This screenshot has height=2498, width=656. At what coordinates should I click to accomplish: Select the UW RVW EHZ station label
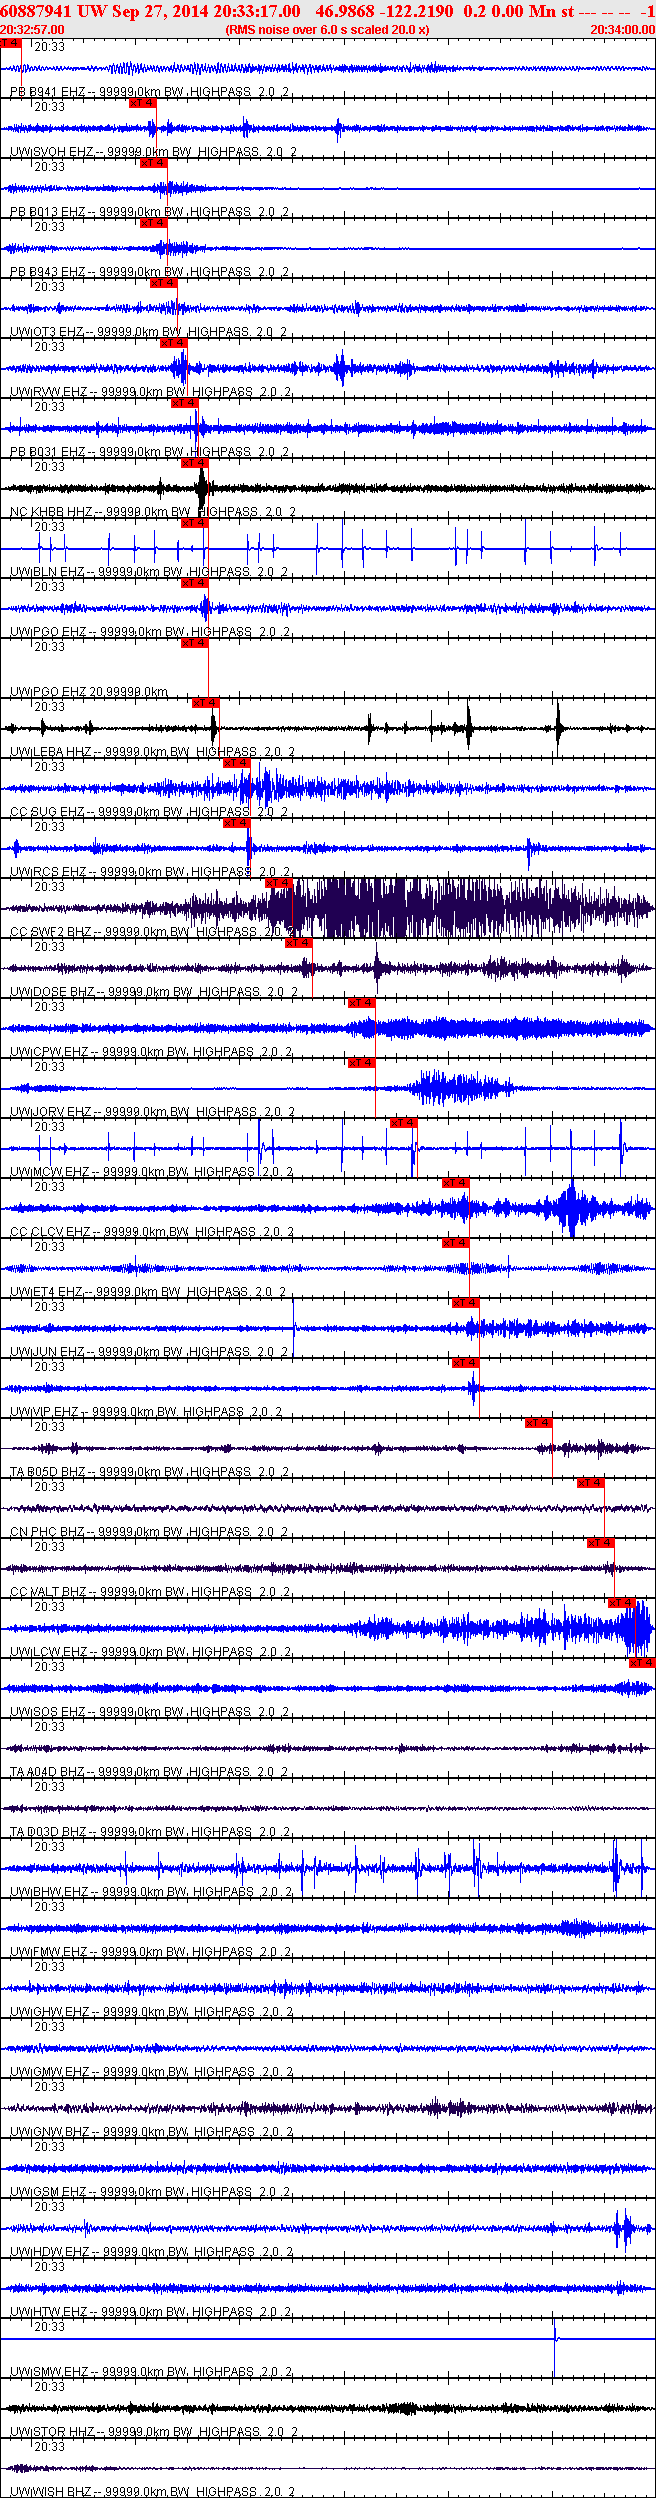pos(151,392)
